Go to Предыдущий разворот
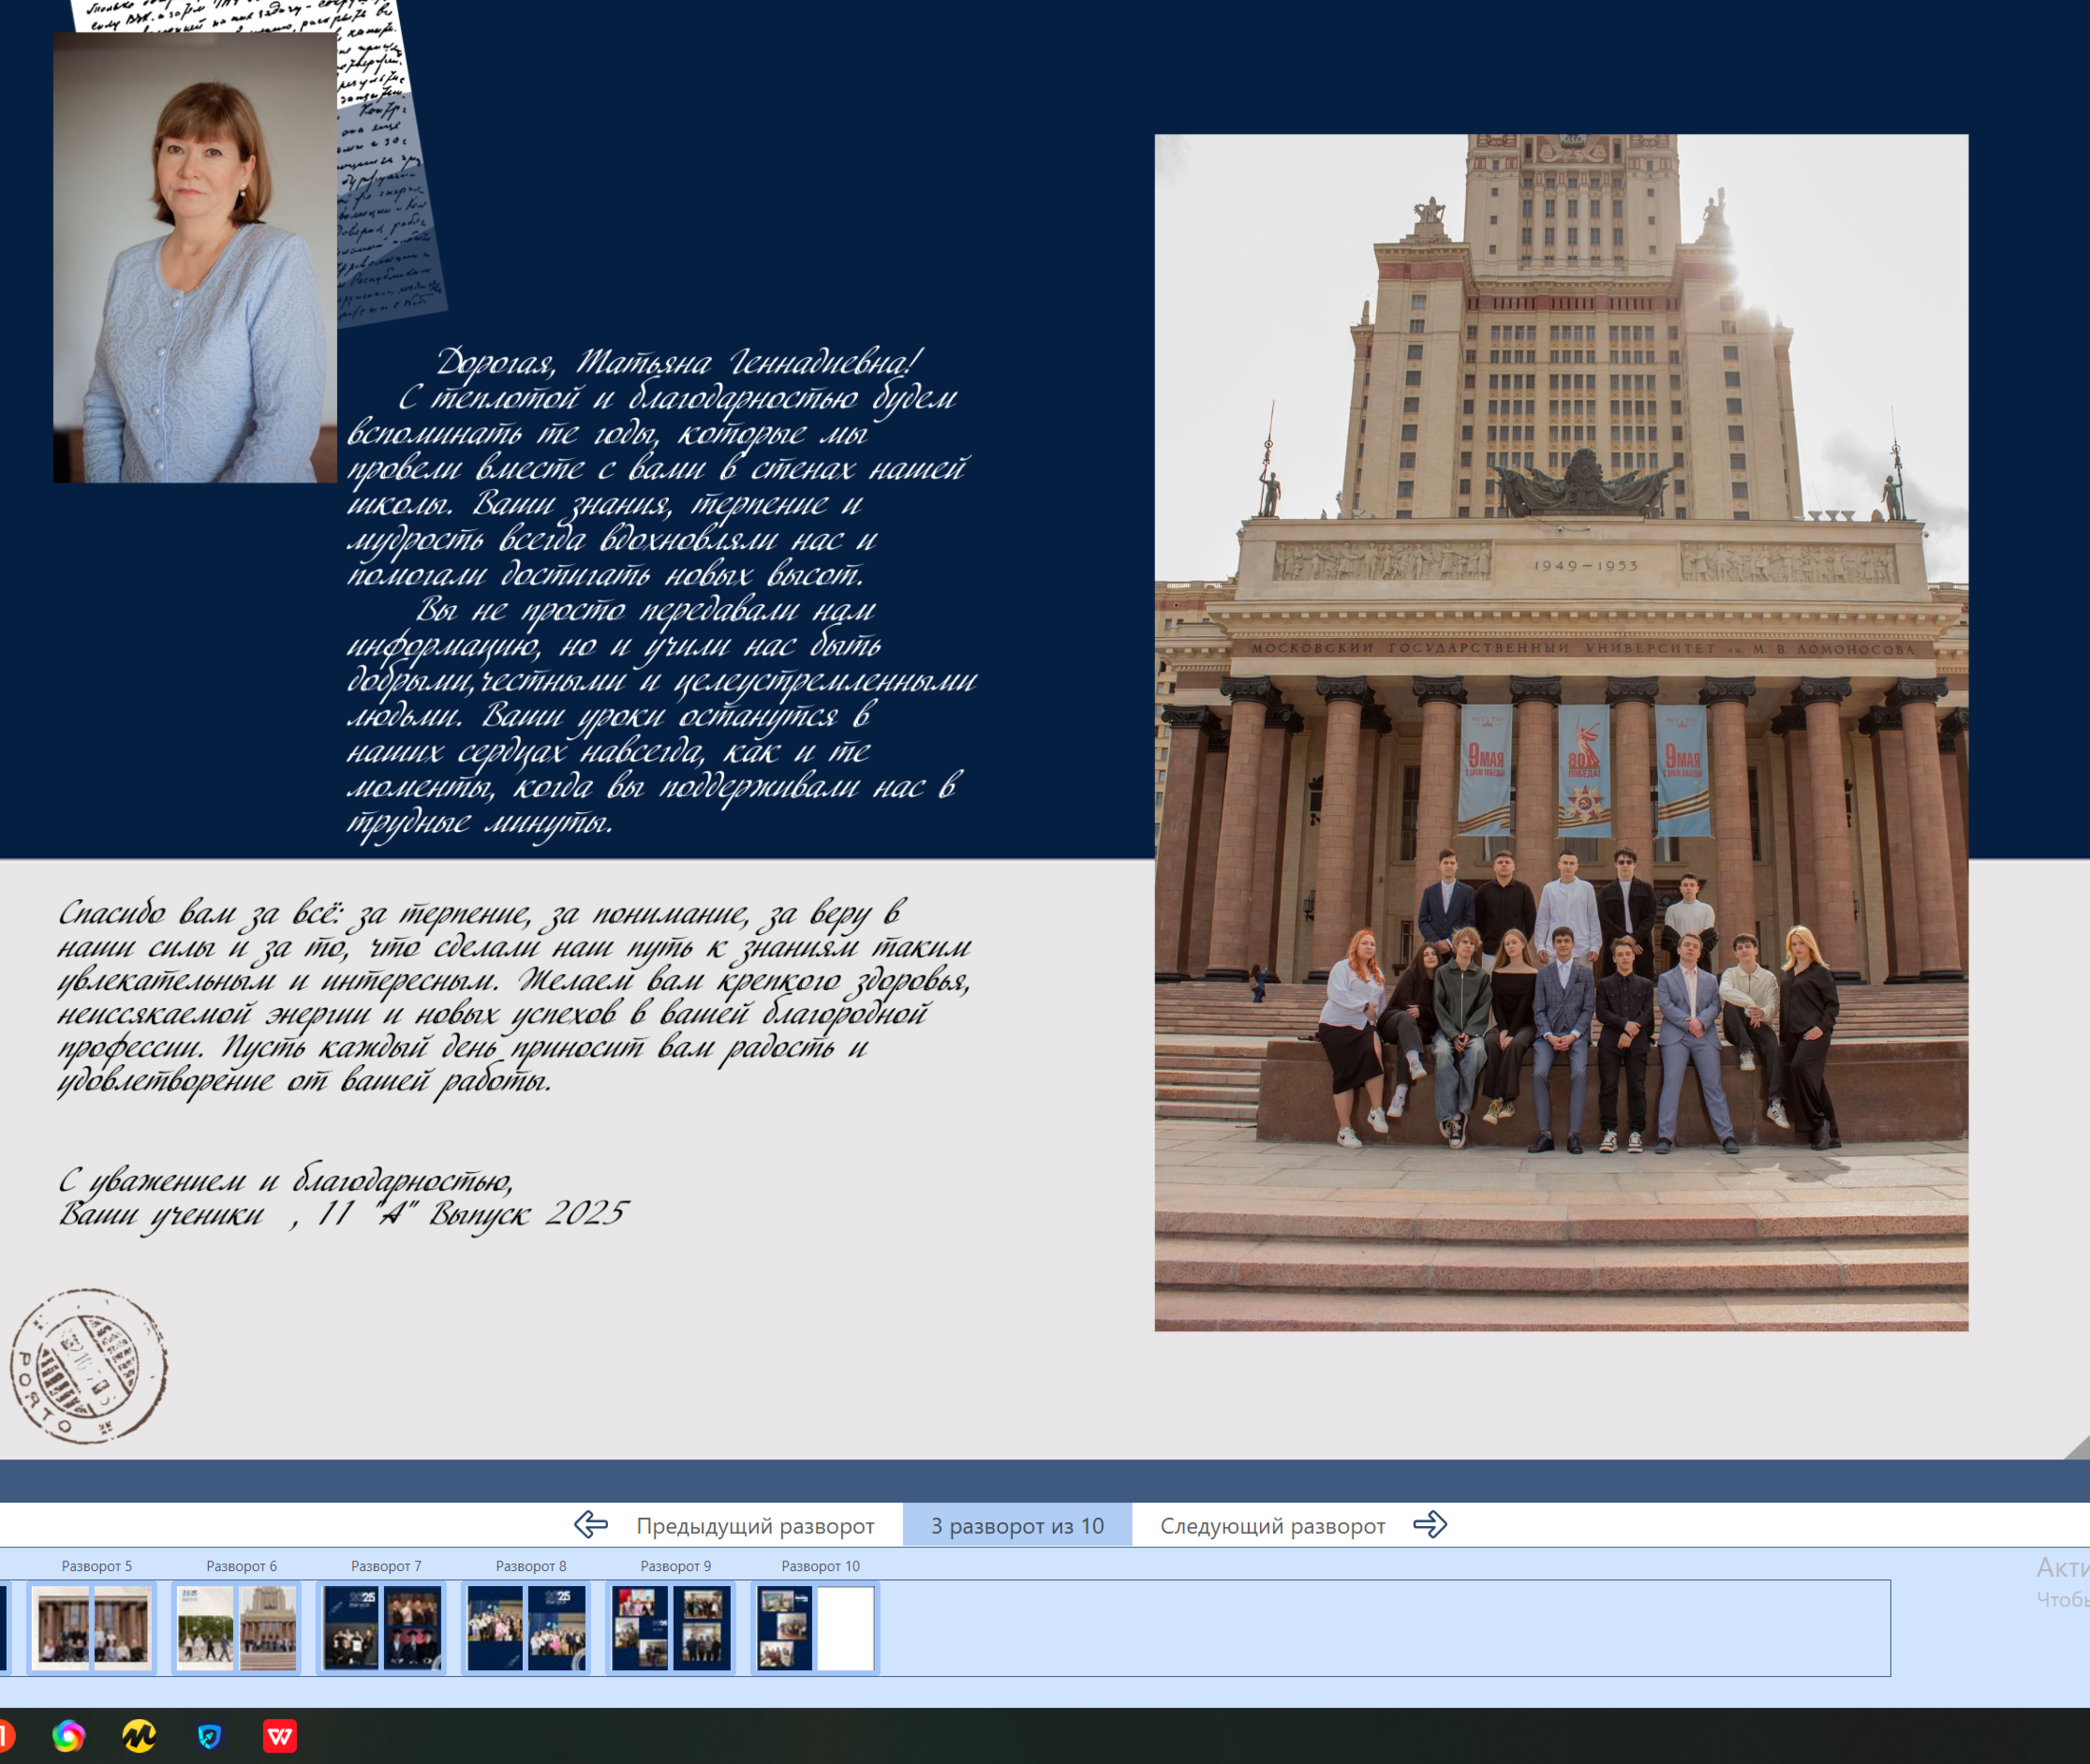The height and width of the screenshot is (1764, 2090). tap(755, 1526)
